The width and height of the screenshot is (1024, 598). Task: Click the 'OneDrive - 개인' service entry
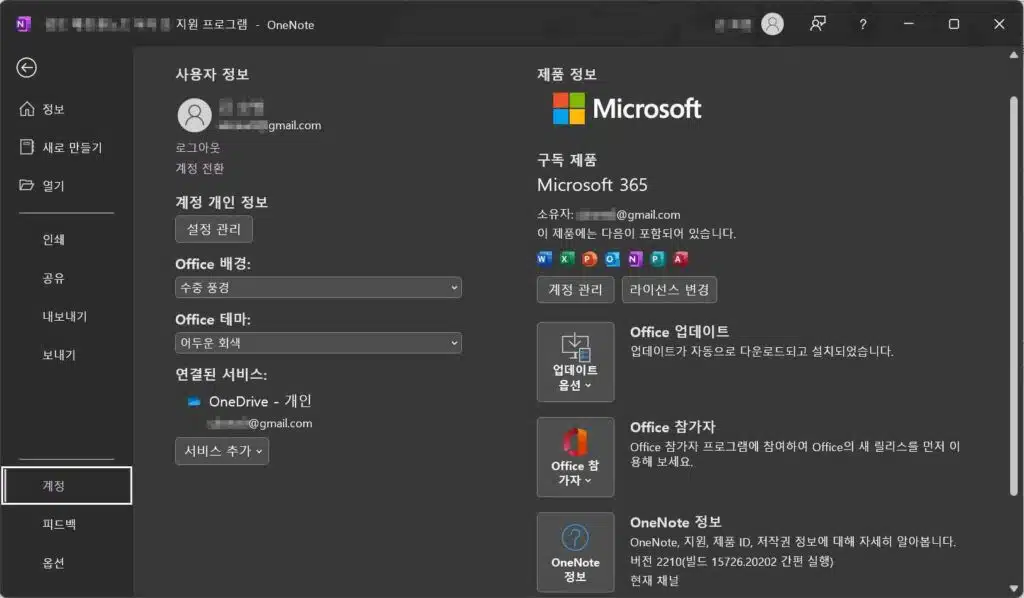tap(260, 401)
